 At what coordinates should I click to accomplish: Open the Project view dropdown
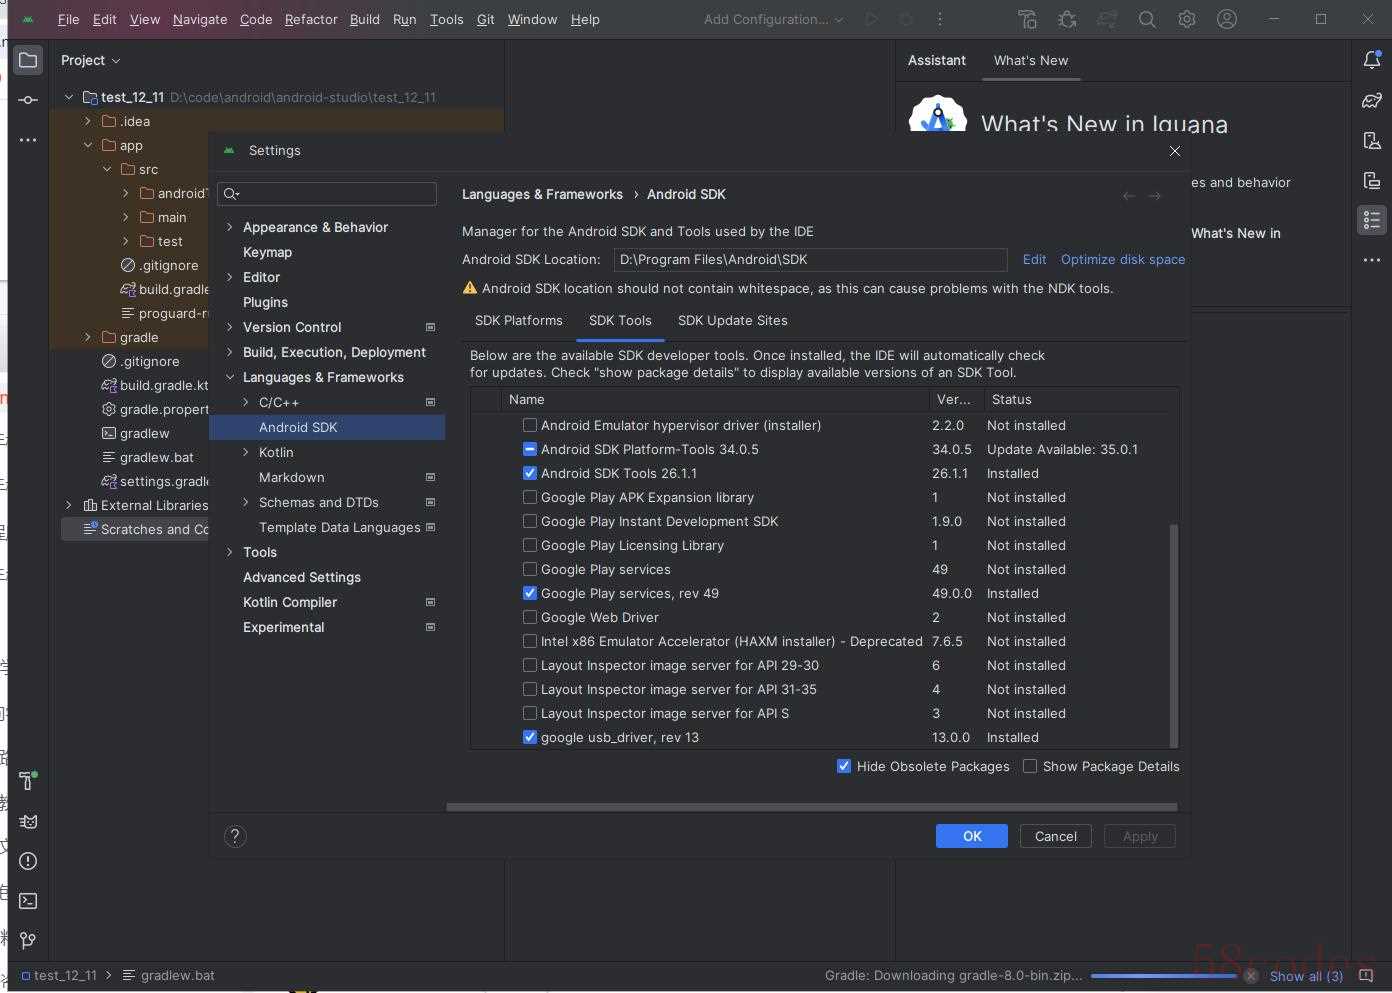[90, 60]
